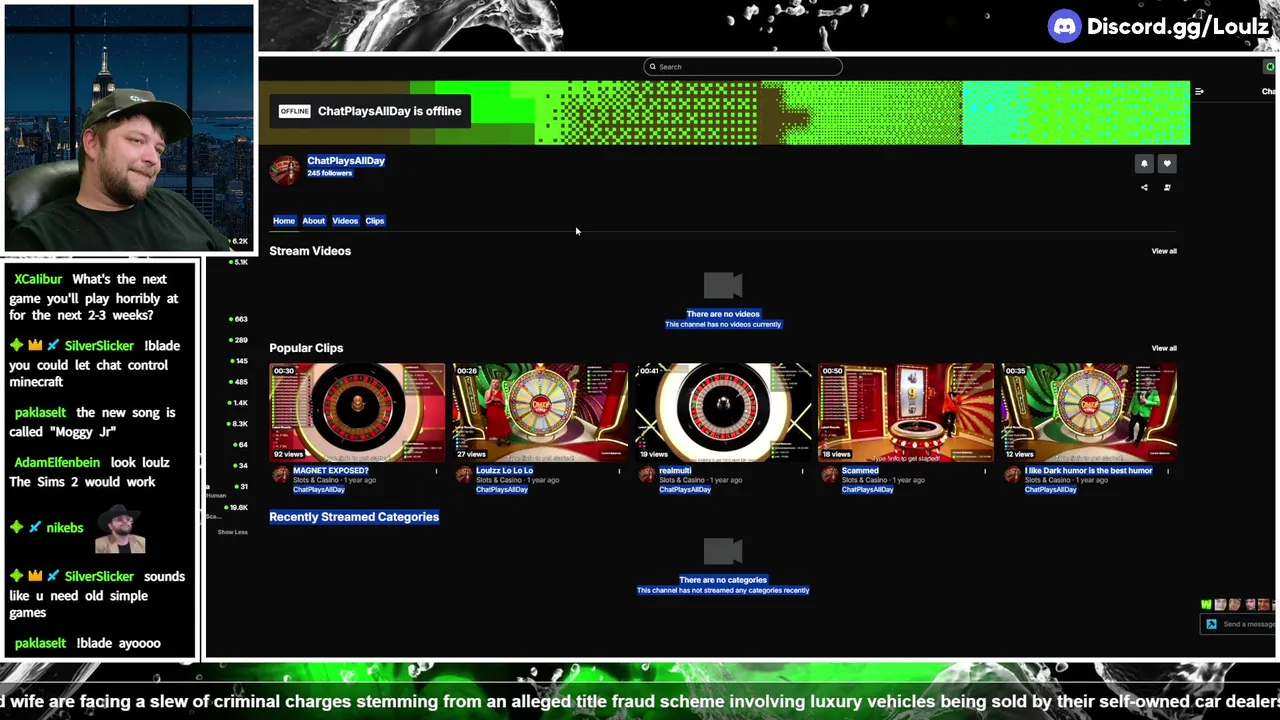Click the avatar beside Loulzz Lo Lo Lo
1280x720 pixels.
point(464,474)
